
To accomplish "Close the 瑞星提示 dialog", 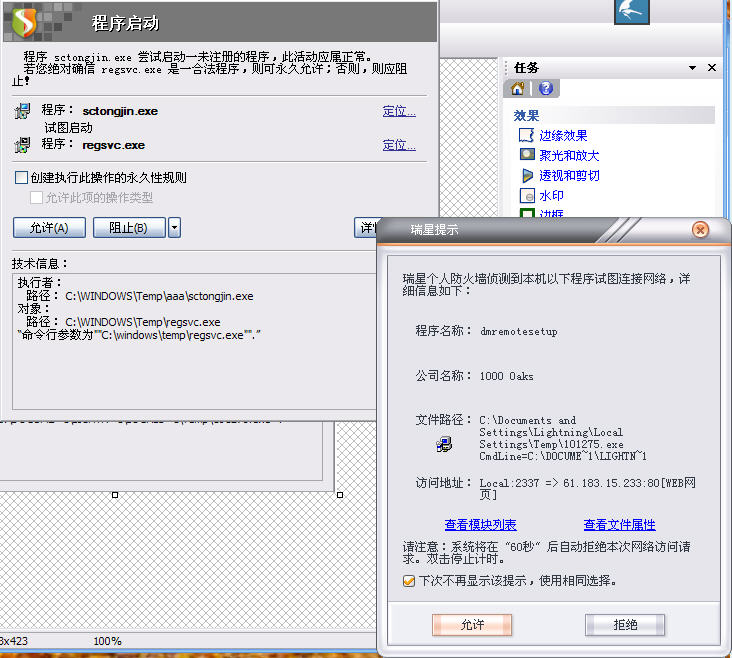I will pyautogui.click(x=700, y=229).
